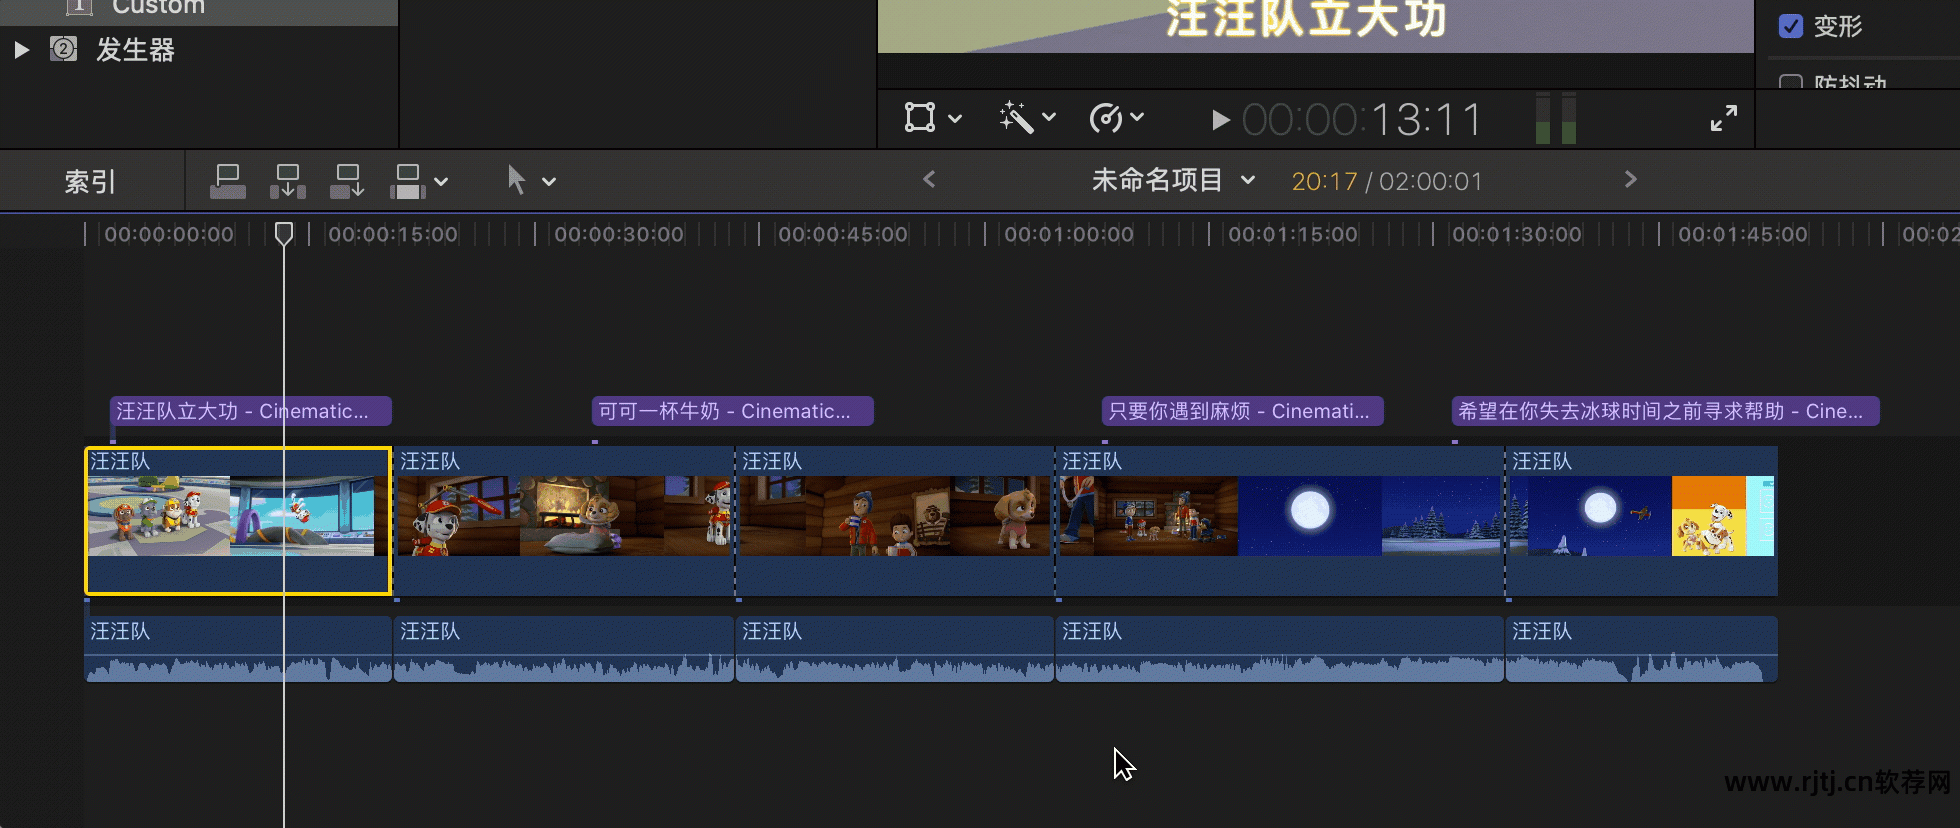The width and height of the screenshot is (1960, 828).
Task: Select the third 汪汪队 audio clip
Action: pos(895,649)
